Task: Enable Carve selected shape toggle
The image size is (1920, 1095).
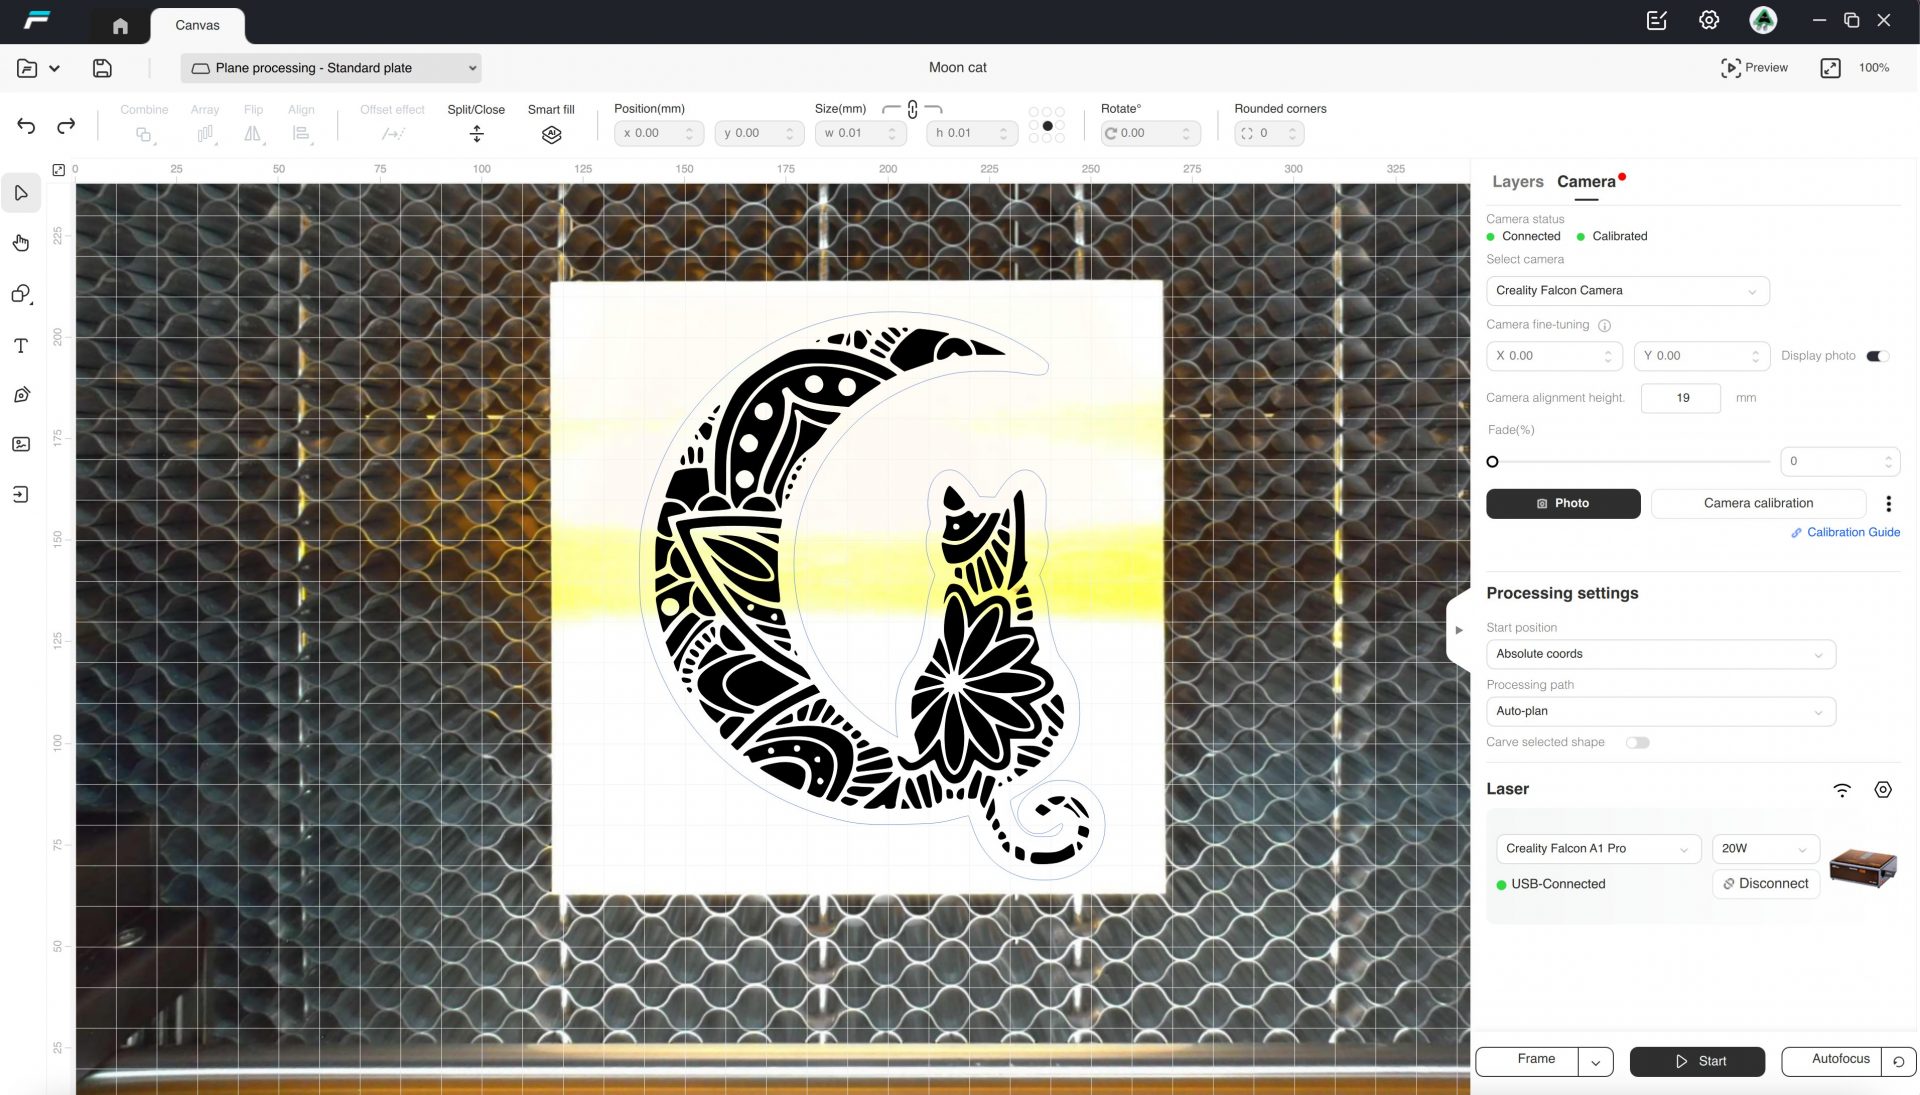Action: (x=1637, y=742)
